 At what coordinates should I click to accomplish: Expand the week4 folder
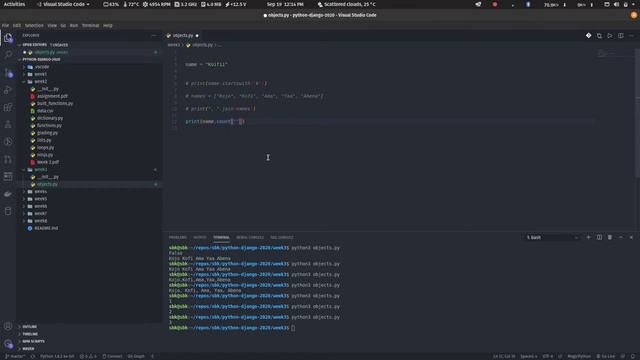tap(40, 191)
